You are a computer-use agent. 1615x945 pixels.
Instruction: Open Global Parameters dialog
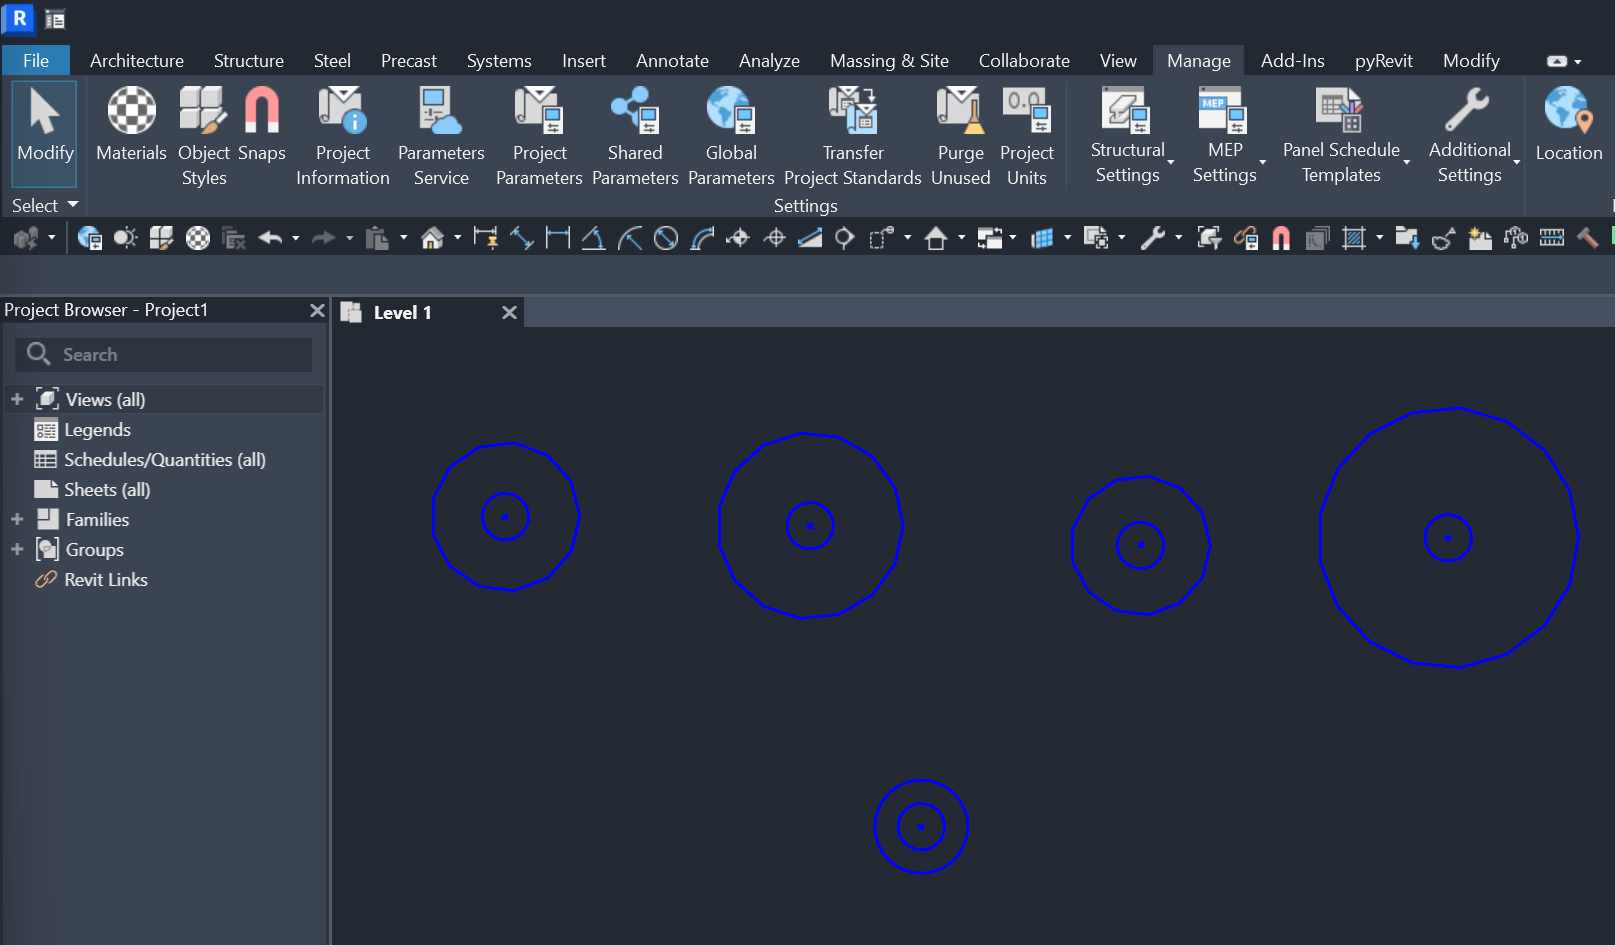(731, 136)
